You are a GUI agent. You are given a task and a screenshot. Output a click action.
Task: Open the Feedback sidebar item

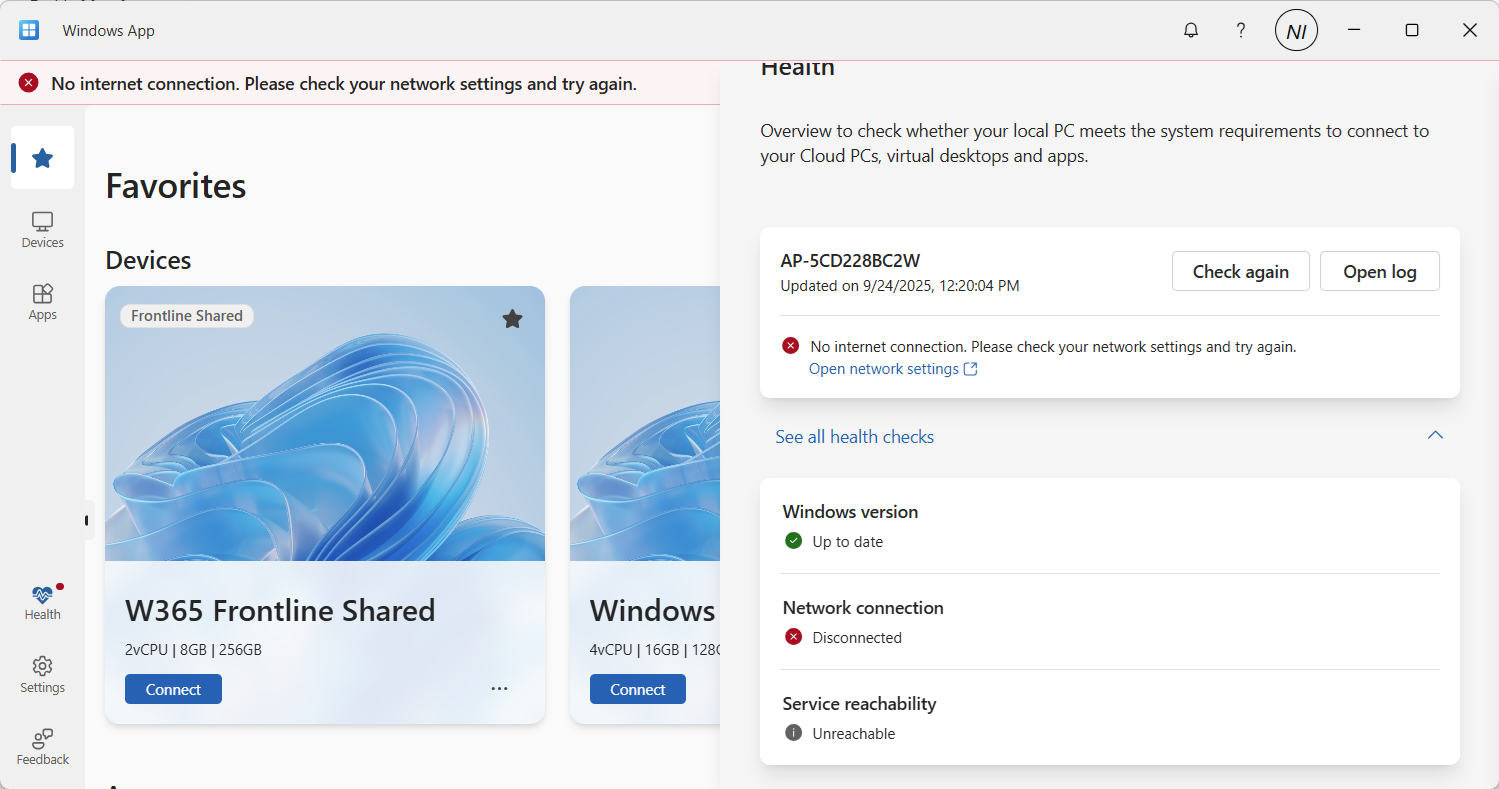coord(42,747)
